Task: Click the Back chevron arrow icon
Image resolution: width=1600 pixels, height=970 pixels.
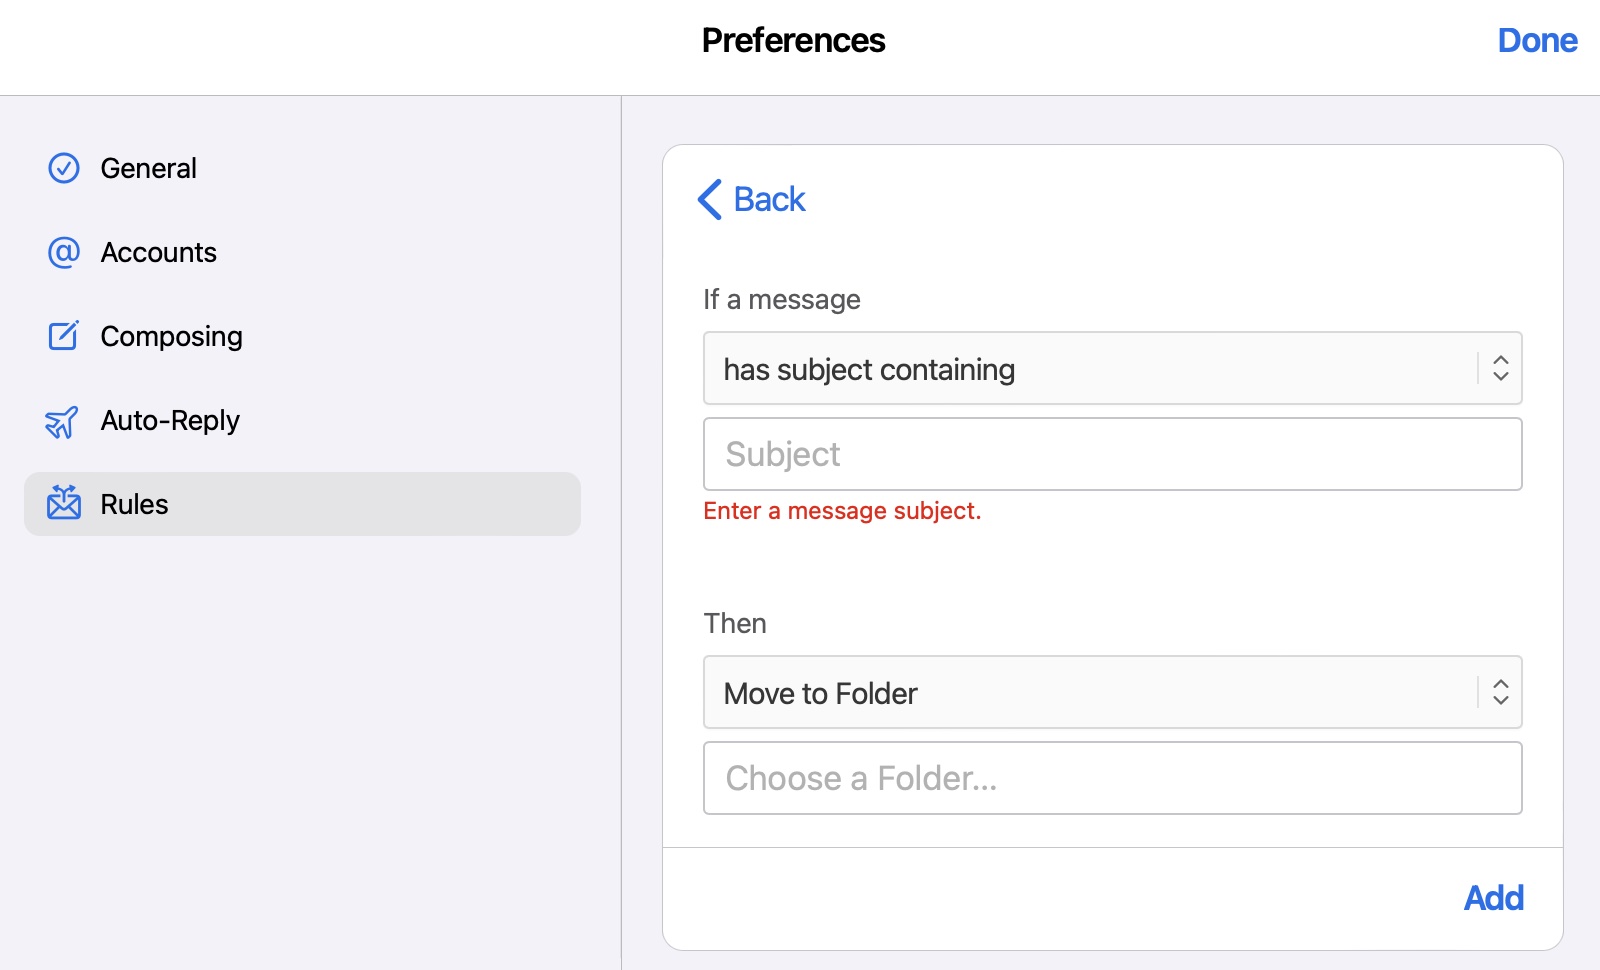Action: pos(710,199)
